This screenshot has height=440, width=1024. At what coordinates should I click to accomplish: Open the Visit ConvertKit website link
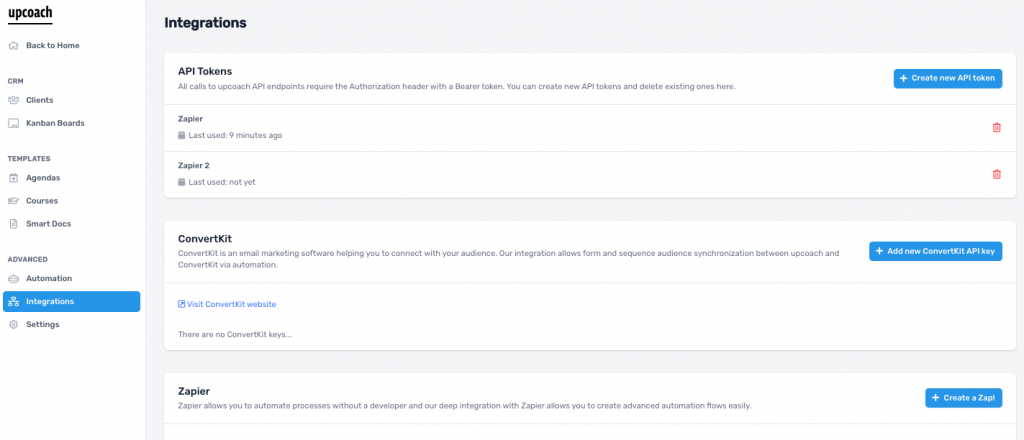pyautogui.click(x=232, y=304)
